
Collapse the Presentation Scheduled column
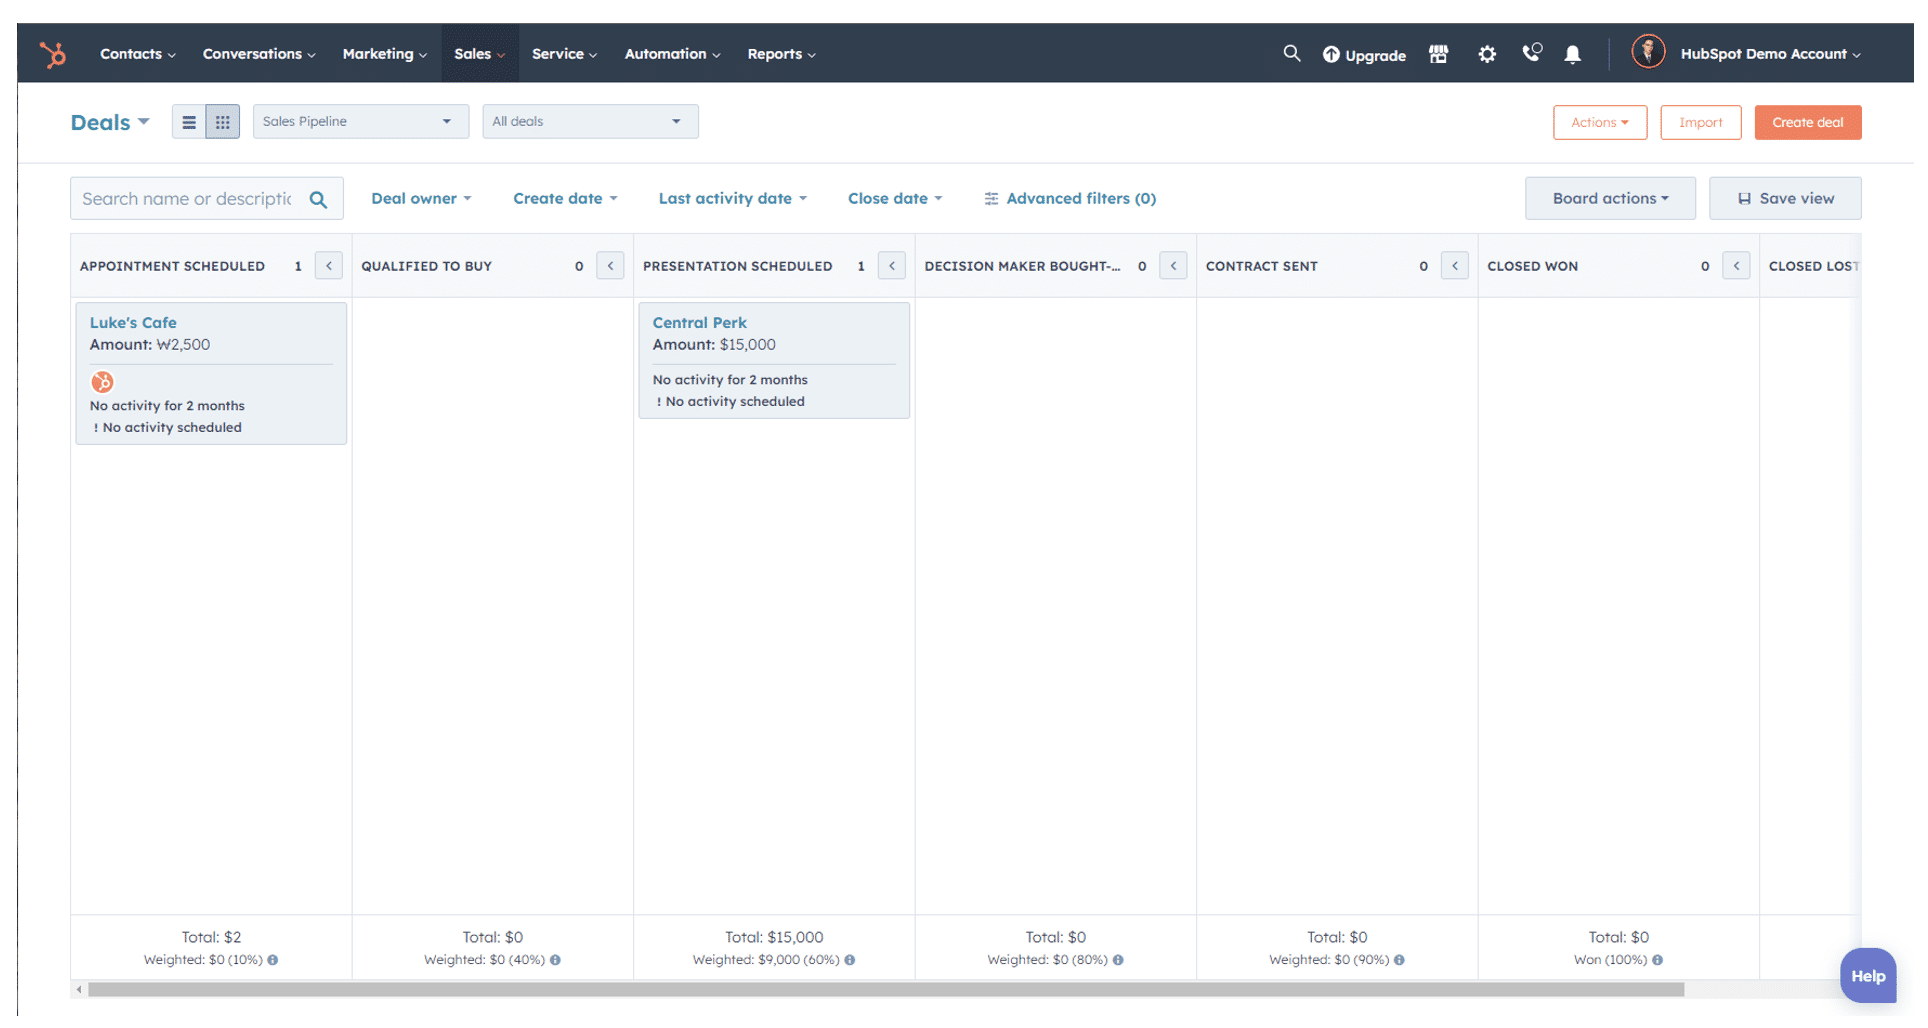tap(892, 266)
